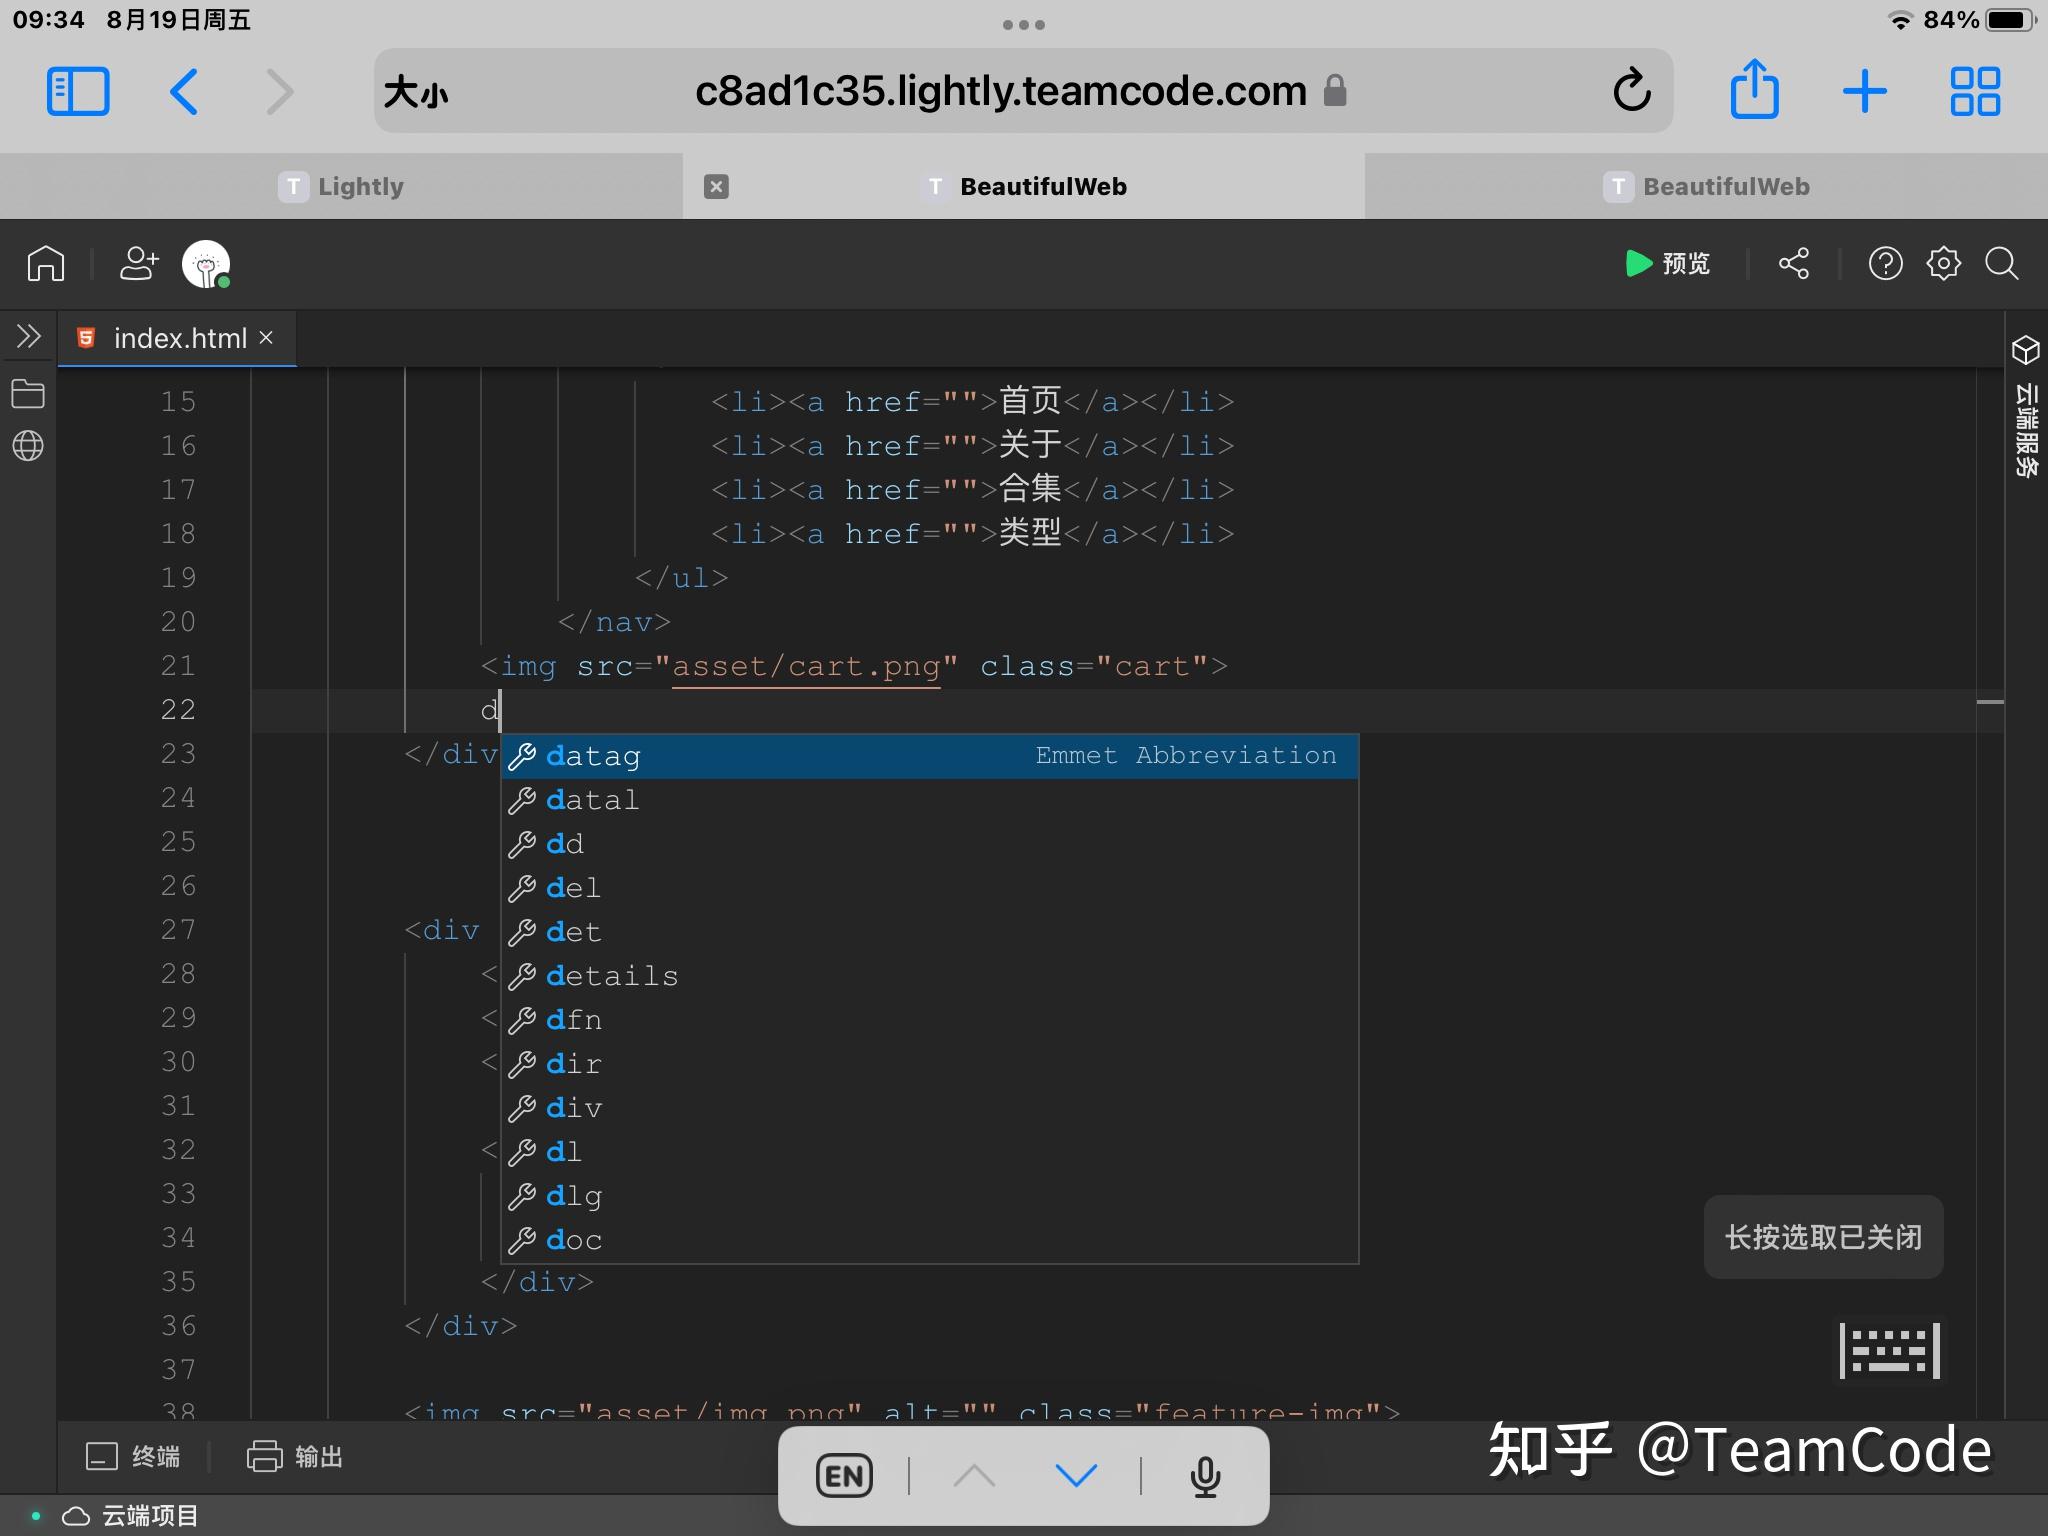Open the share project icon
Viewport: 2048px width, 1536px height.
[x=1793, y=264]
